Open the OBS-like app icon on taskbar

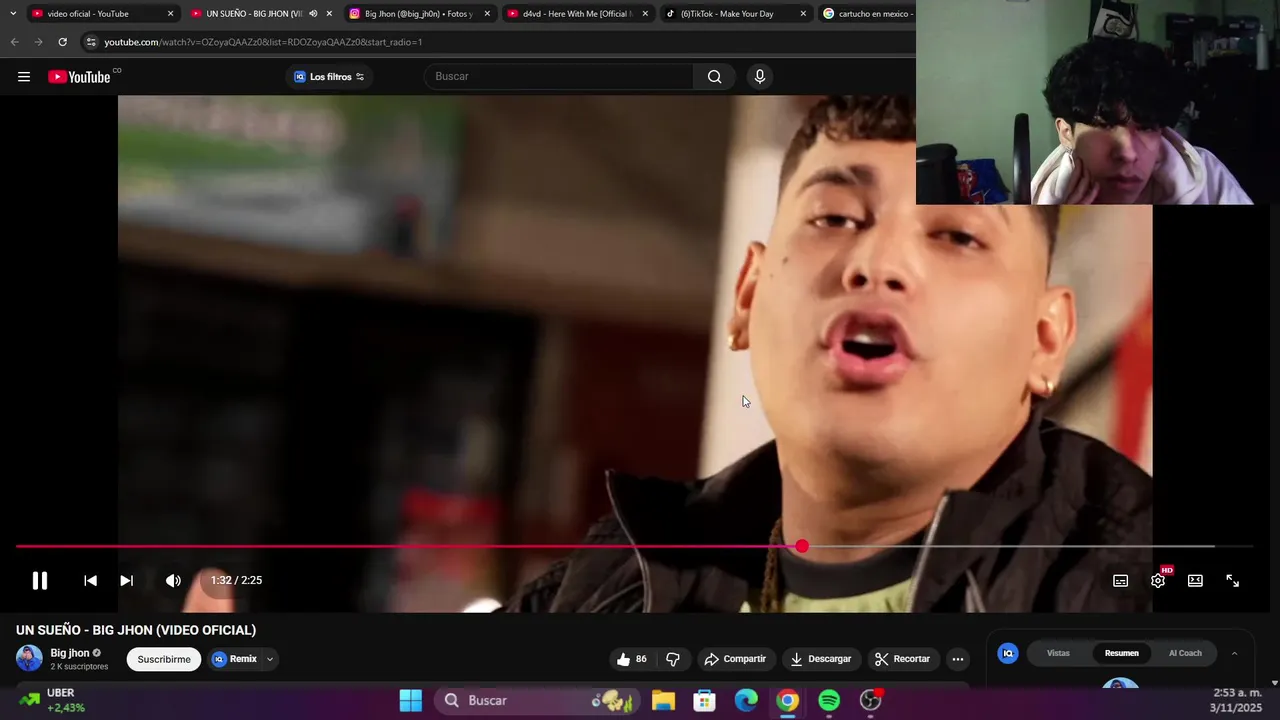871,700
